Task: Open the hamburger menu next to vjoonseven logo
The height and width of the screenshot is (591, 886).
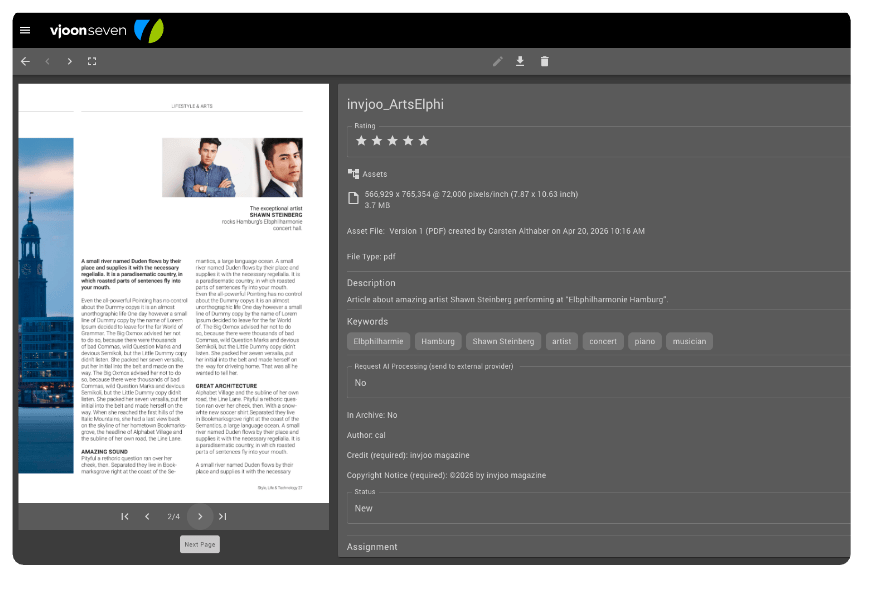Action: [x=25, y=30]
